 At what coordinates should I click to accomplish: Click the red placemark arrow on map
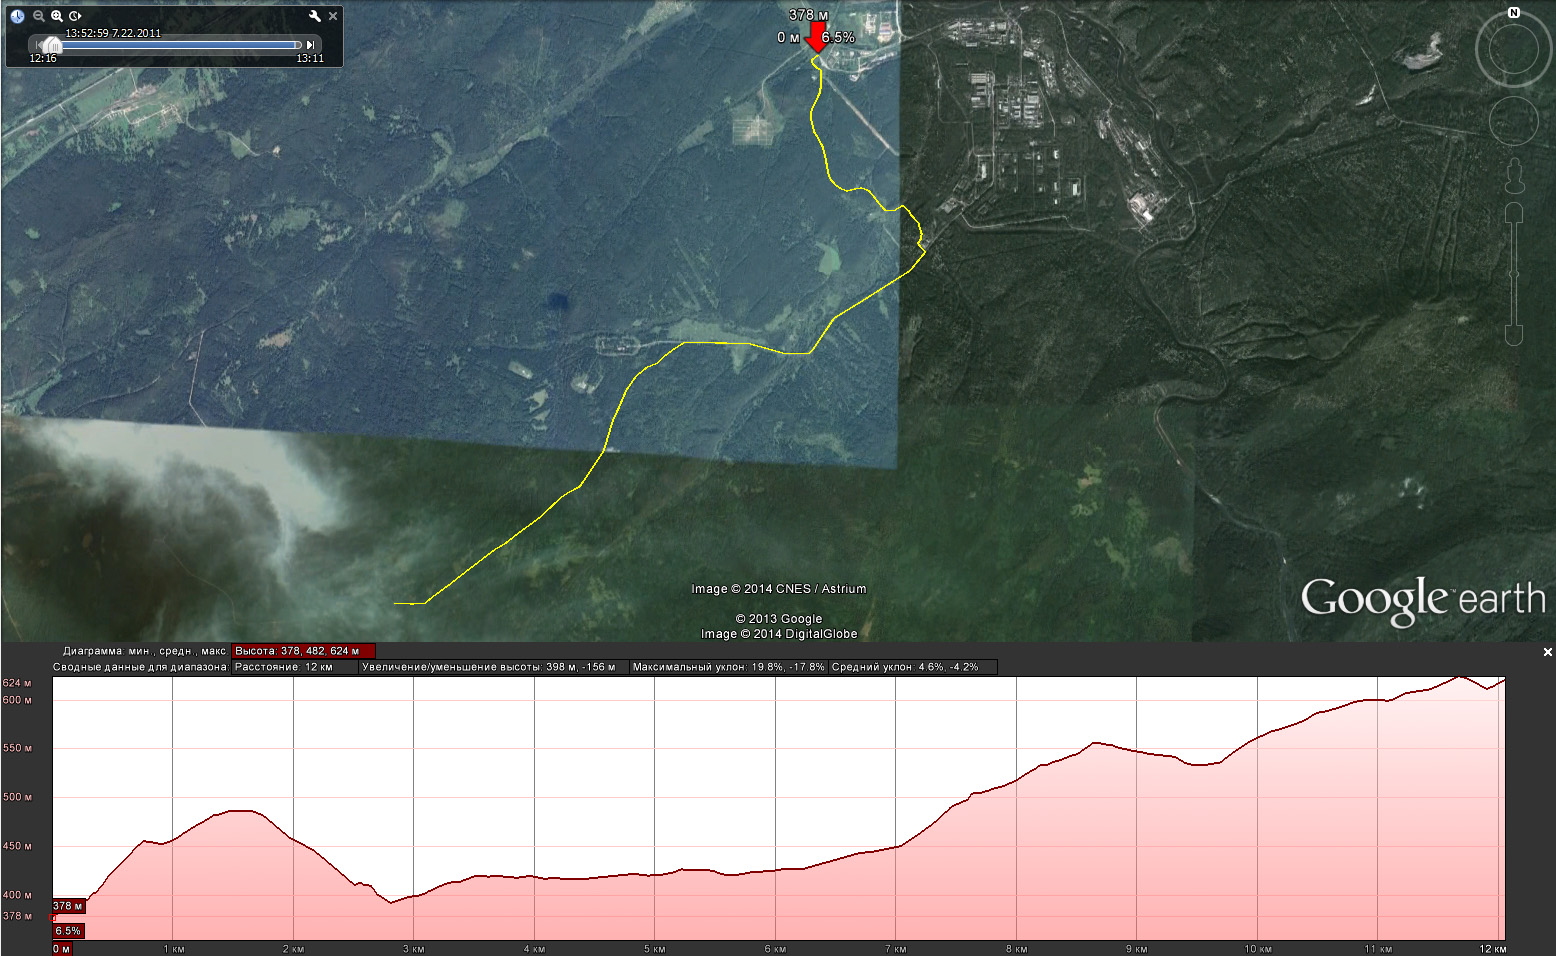[816, 40]
